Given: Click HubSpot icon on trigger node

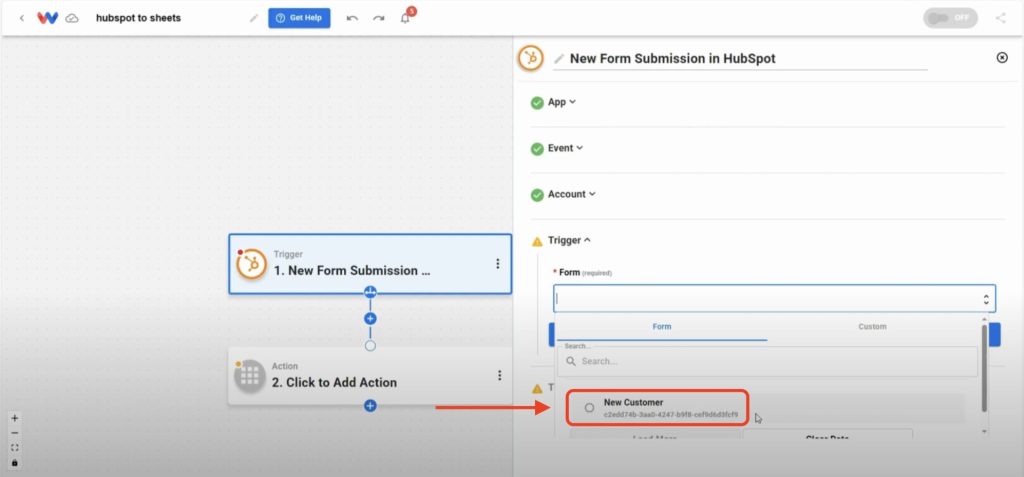Looking at the screenshot, I should [x=251, y=265].
